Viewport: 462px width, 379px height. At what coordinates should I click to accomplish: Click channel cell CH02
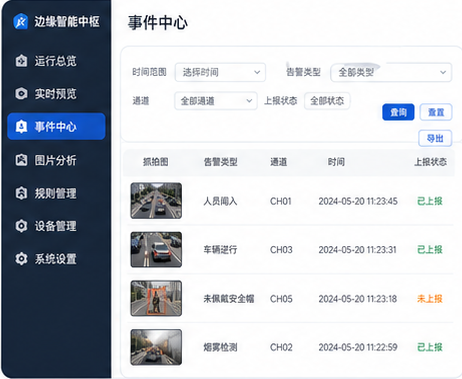[281, 347]
